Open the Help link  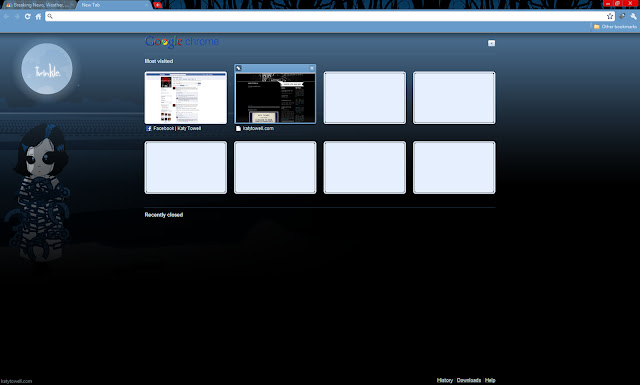pos(490,380)
